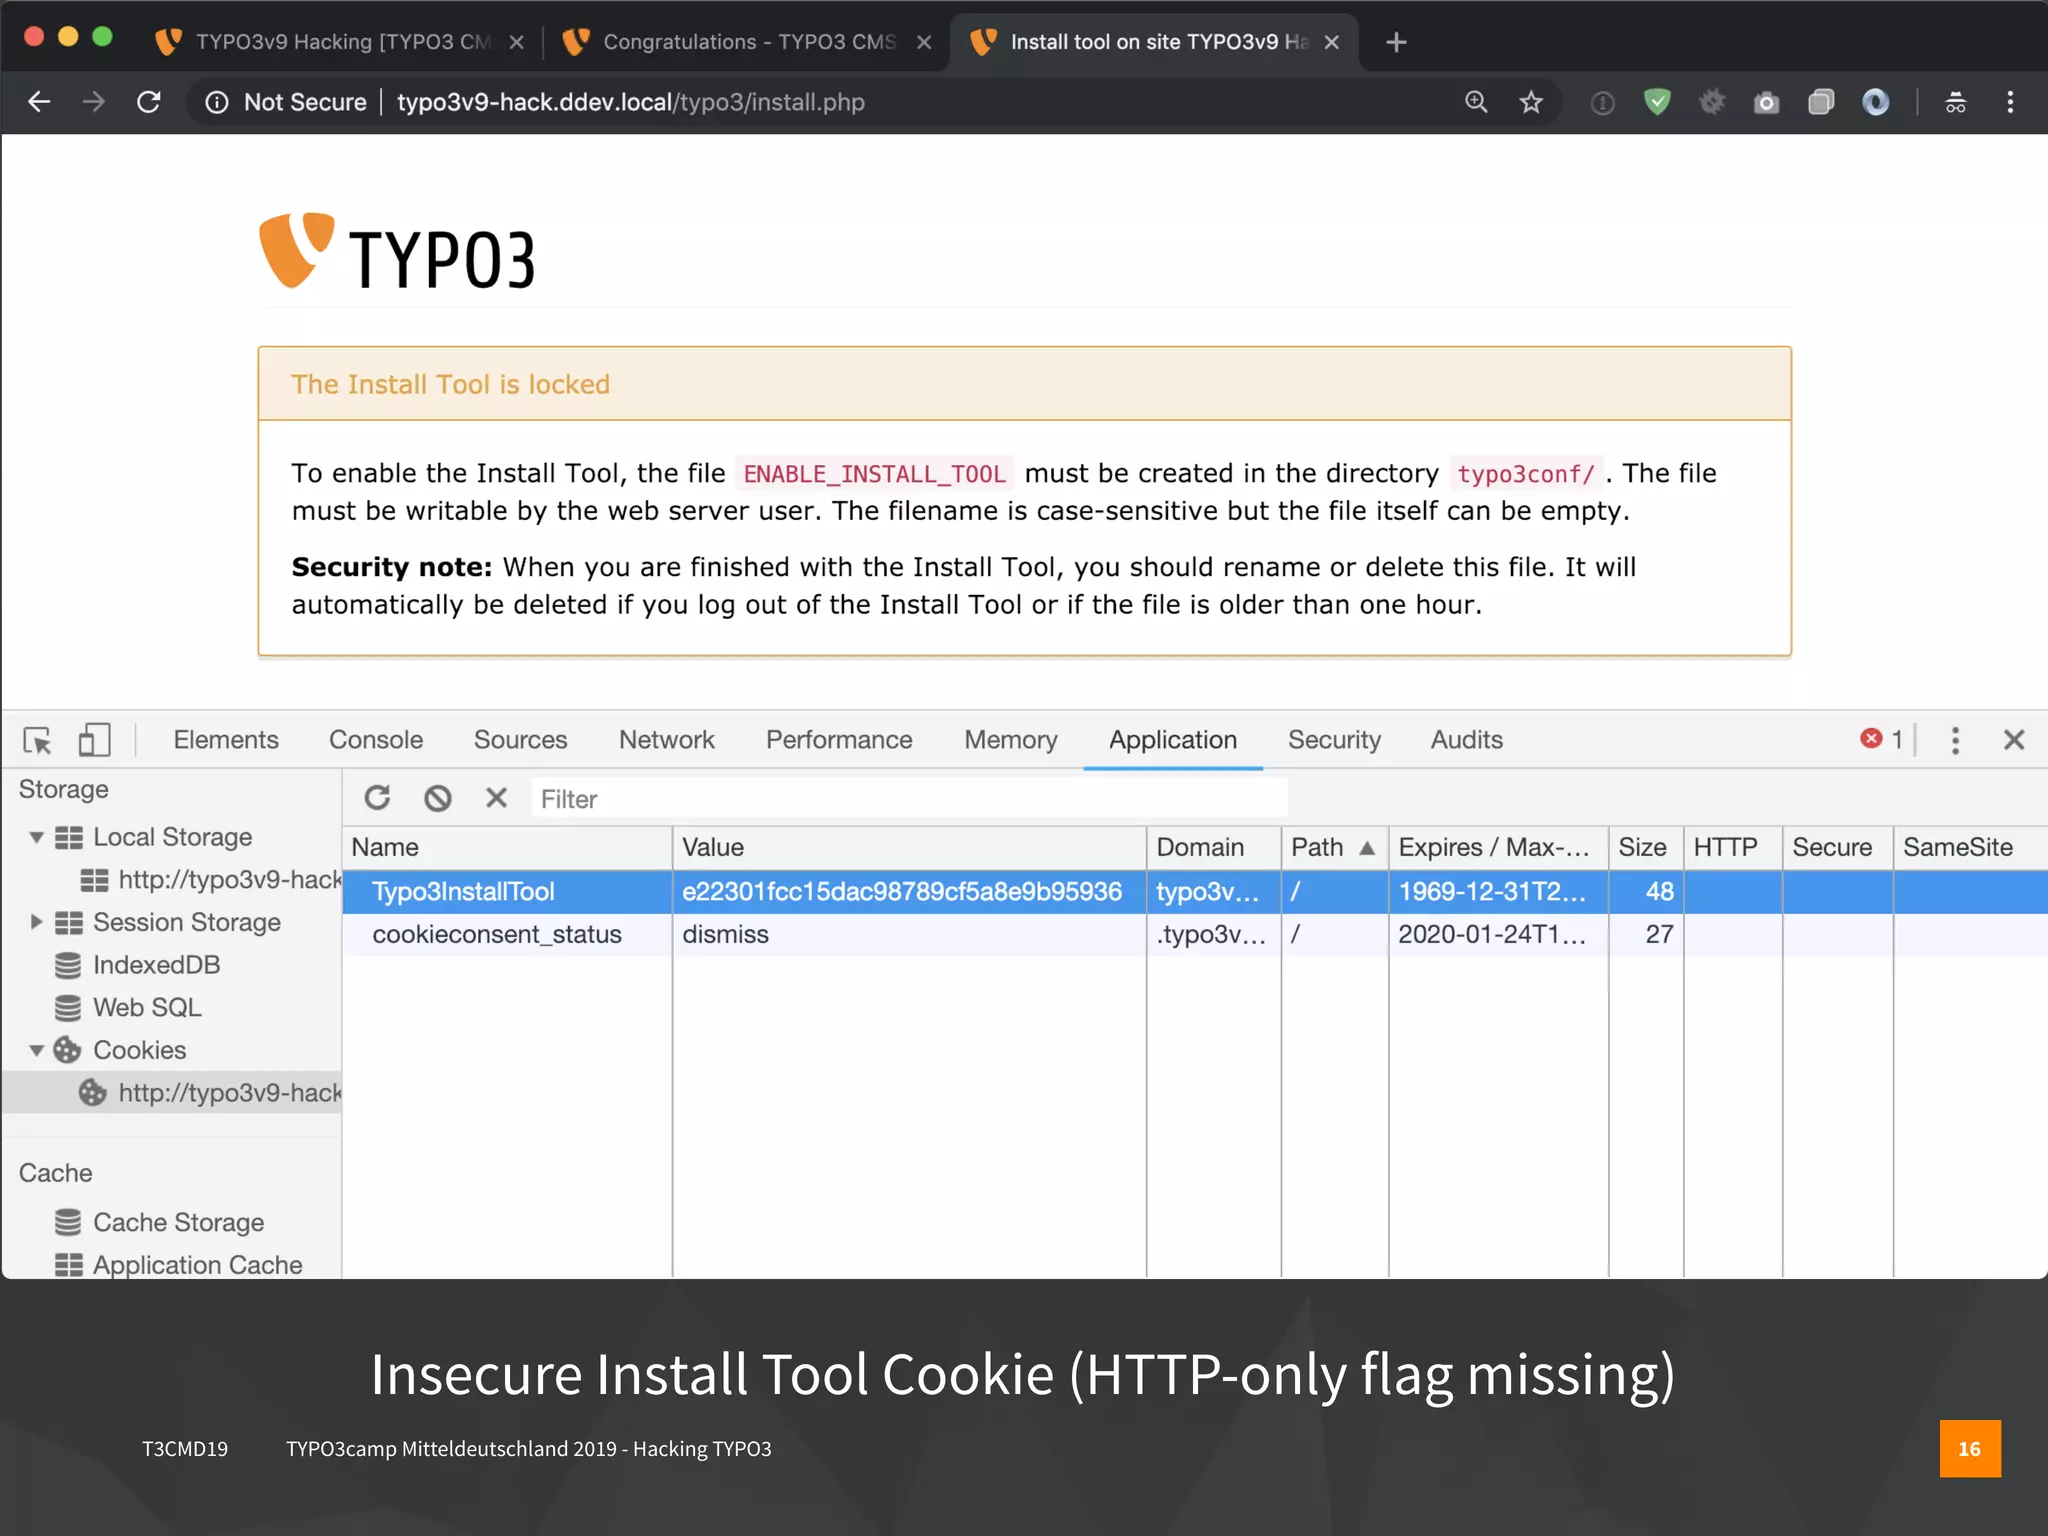Switch to the Memory panel
Image resolution: width=2048 pixels, height=1536 pixels.
click(1011, 740)
